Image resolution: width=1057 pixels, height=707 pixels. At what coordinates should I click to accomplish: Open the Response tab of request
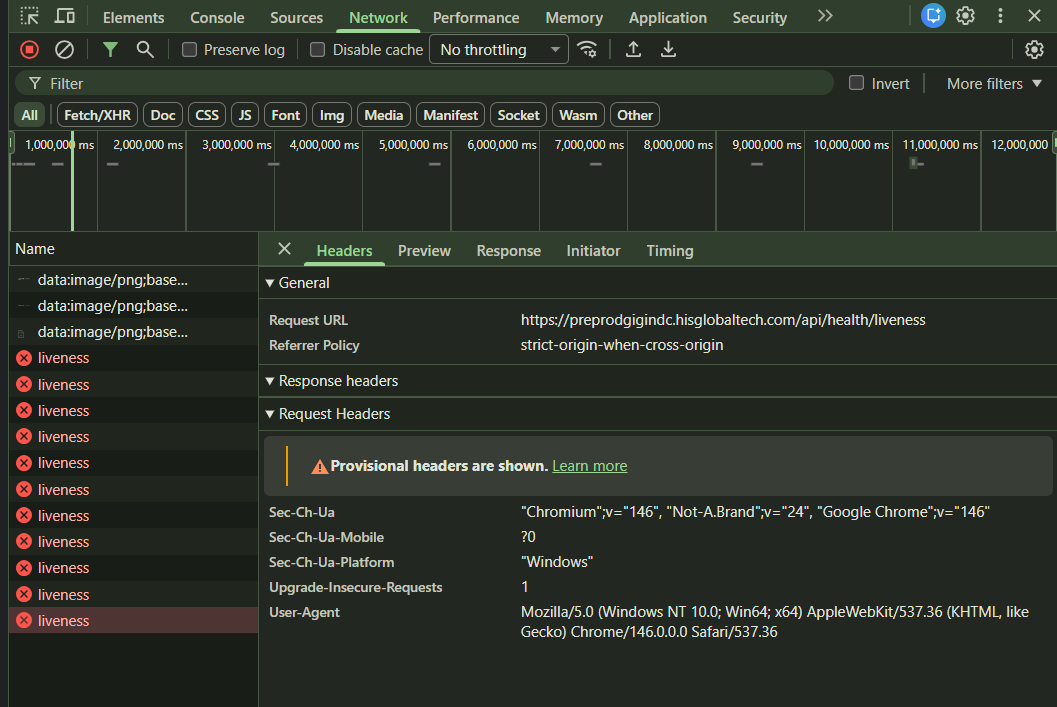click(x=508, y=251)
